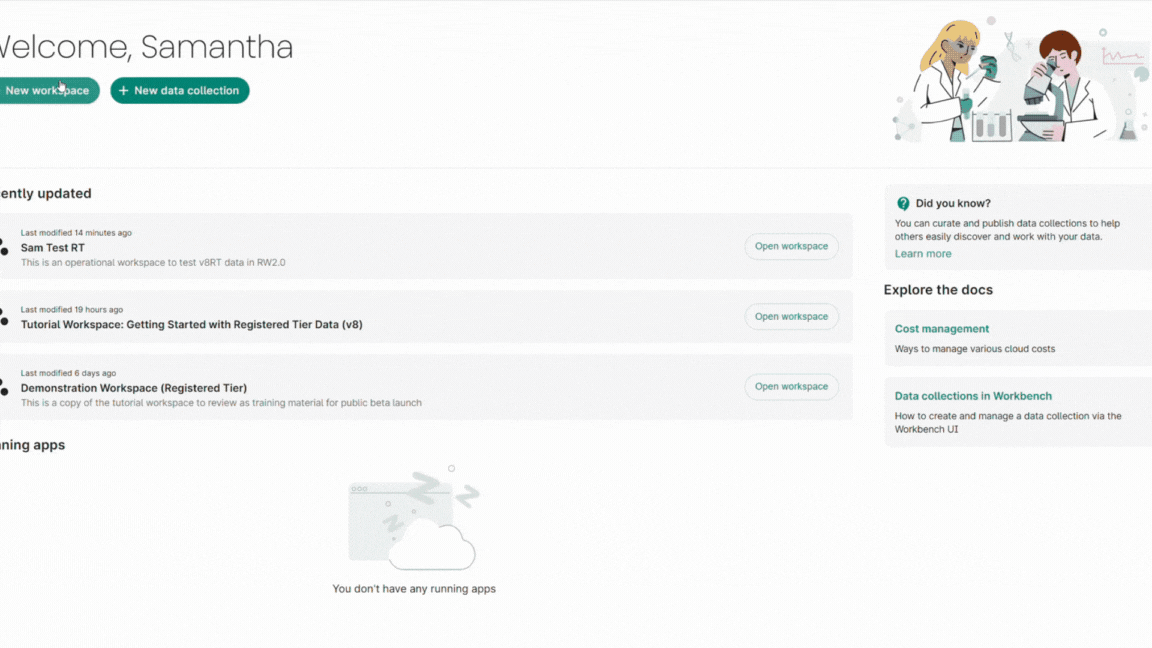Image resolution: width=1152 pixels, height=648 pixels.
Task: Click the Did you know question mark icon
Action: click(x=903, y=204)
